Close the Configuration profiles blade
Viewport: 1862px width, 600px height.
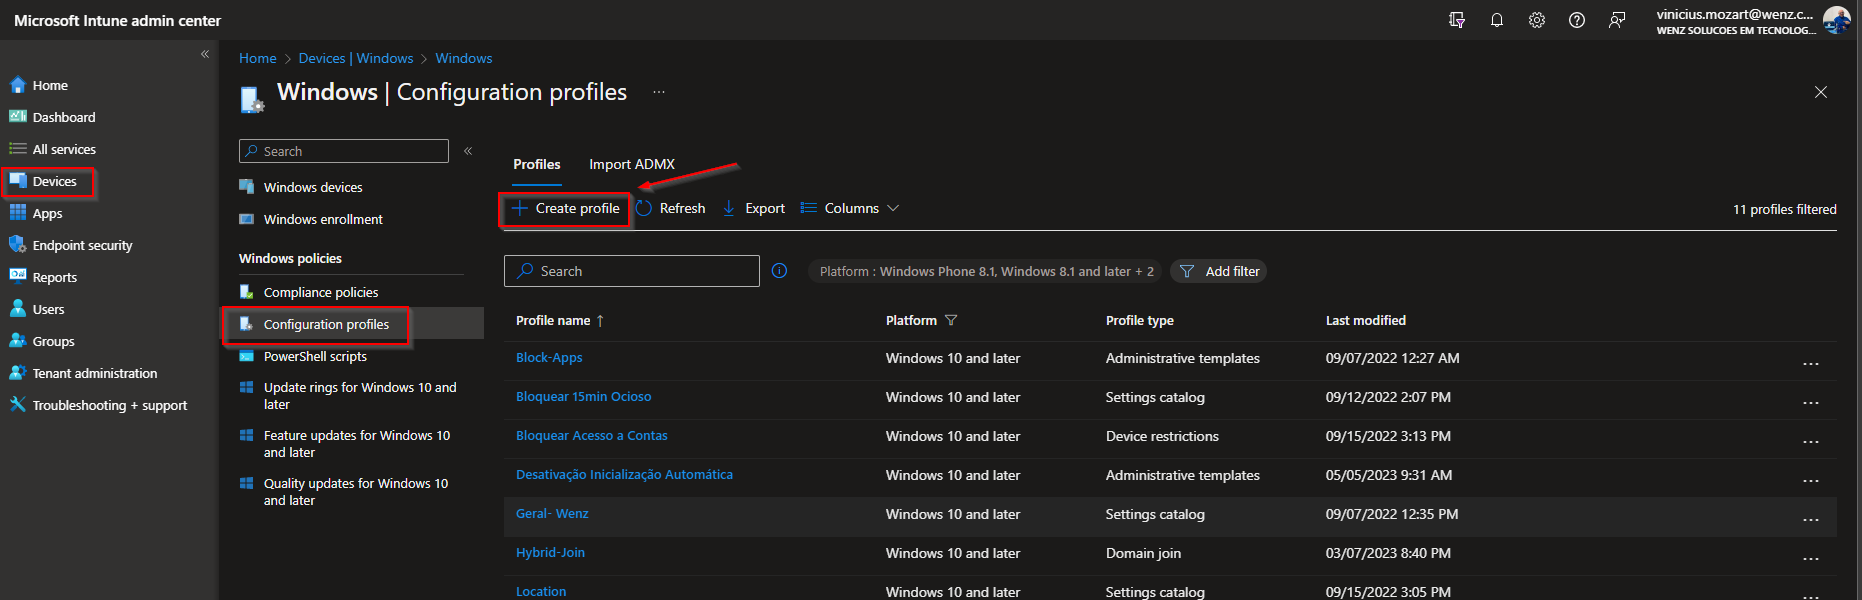click(1821, 92)
